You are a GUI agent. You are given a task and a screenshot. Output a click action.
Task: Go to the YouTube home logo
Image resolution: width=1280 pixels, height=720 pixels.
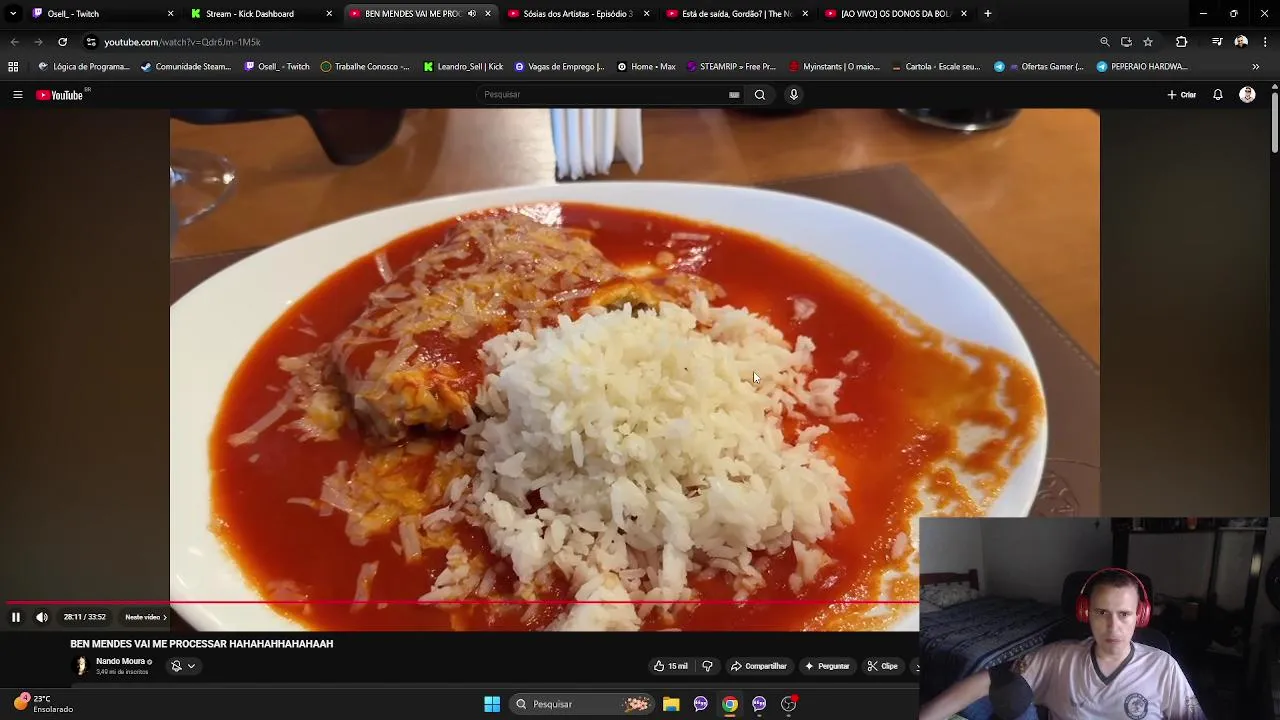tap(59, 95)
